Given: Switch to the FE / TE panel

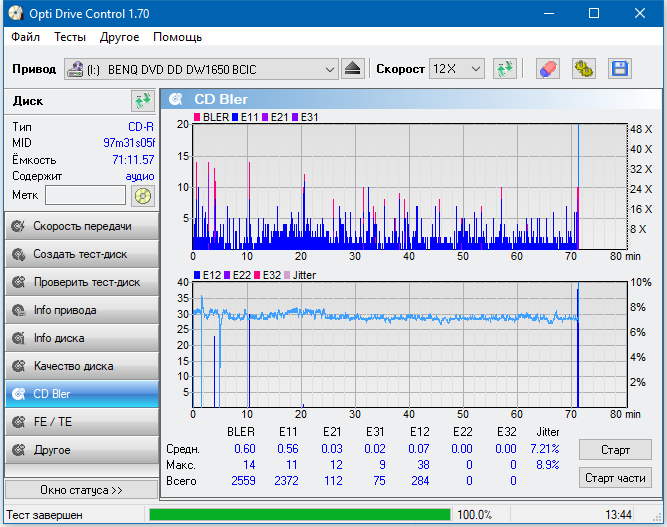Looking at the screenshot, I should click(81, 422).
